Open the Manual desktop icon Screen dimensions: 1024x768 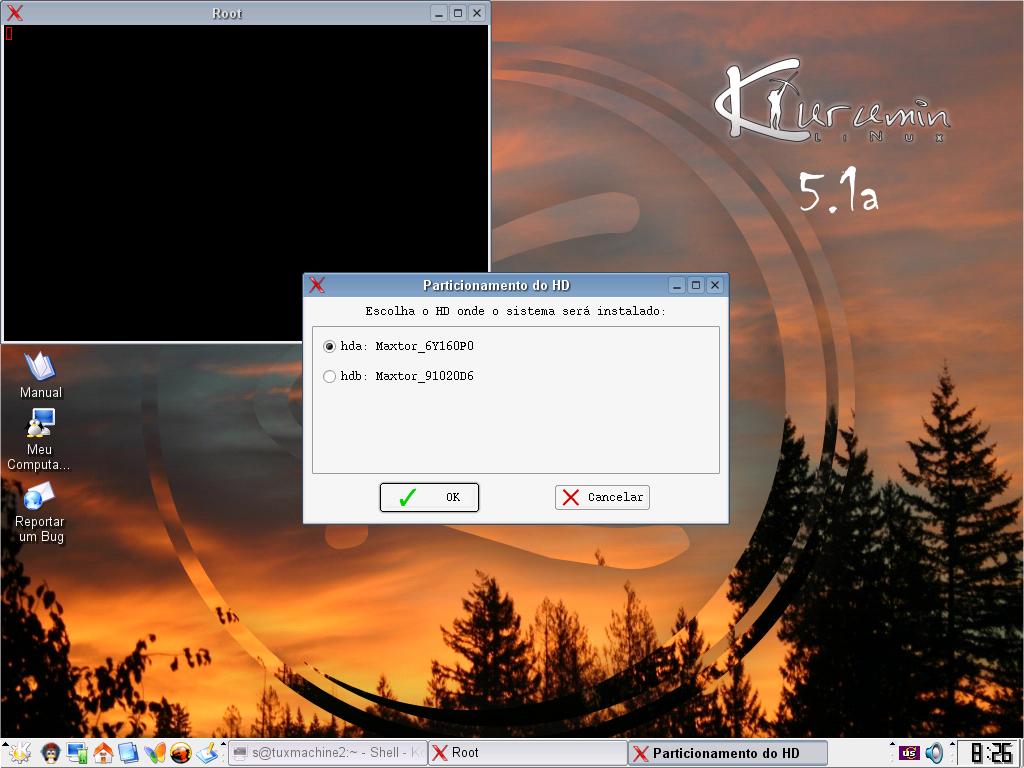(x=40, y=375)
